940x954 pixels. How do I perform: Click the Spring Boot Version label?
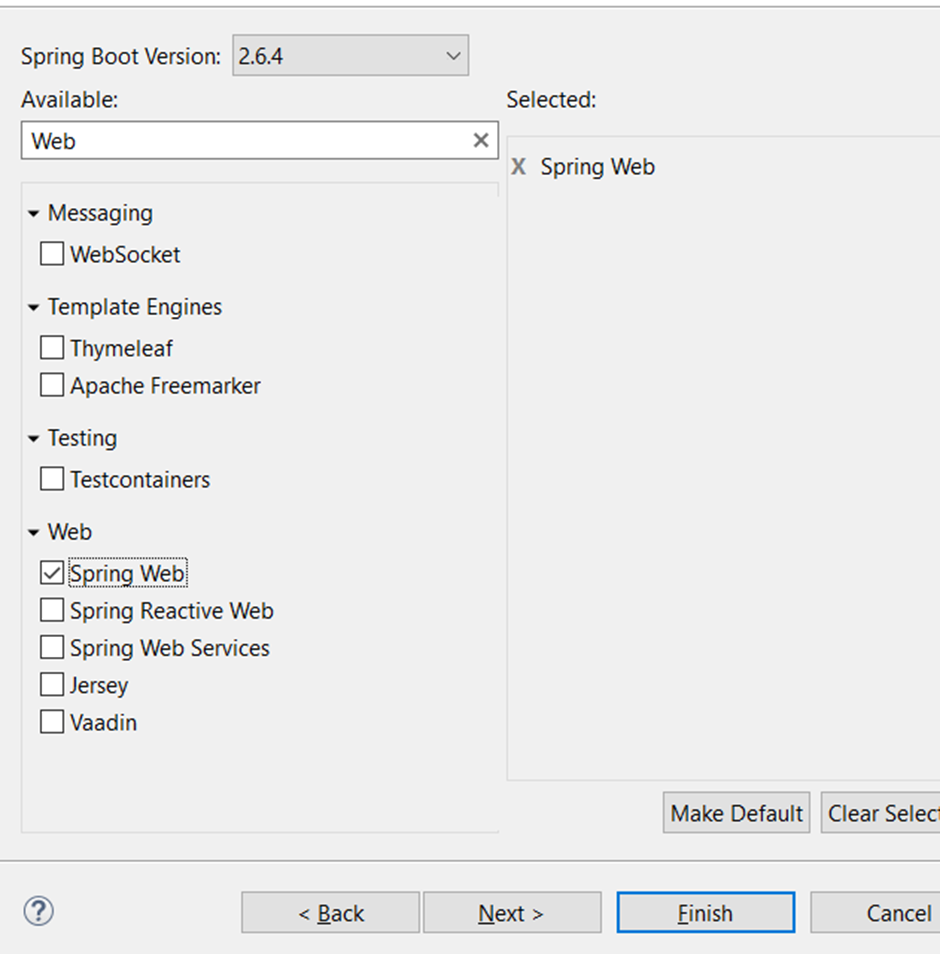[121, 57]
